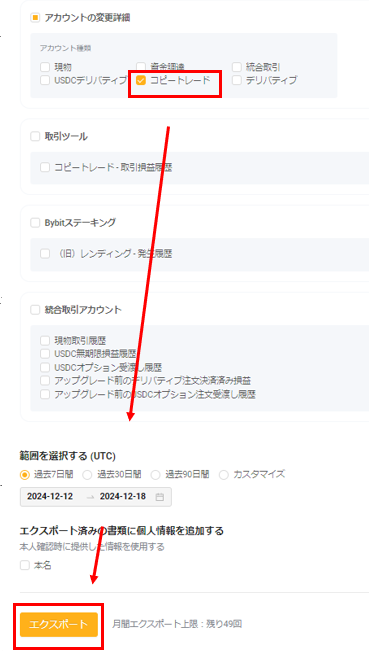The image size is (369, 651).
Task: Check the 資金調達 account type checkbox
Action: point(141,66)
